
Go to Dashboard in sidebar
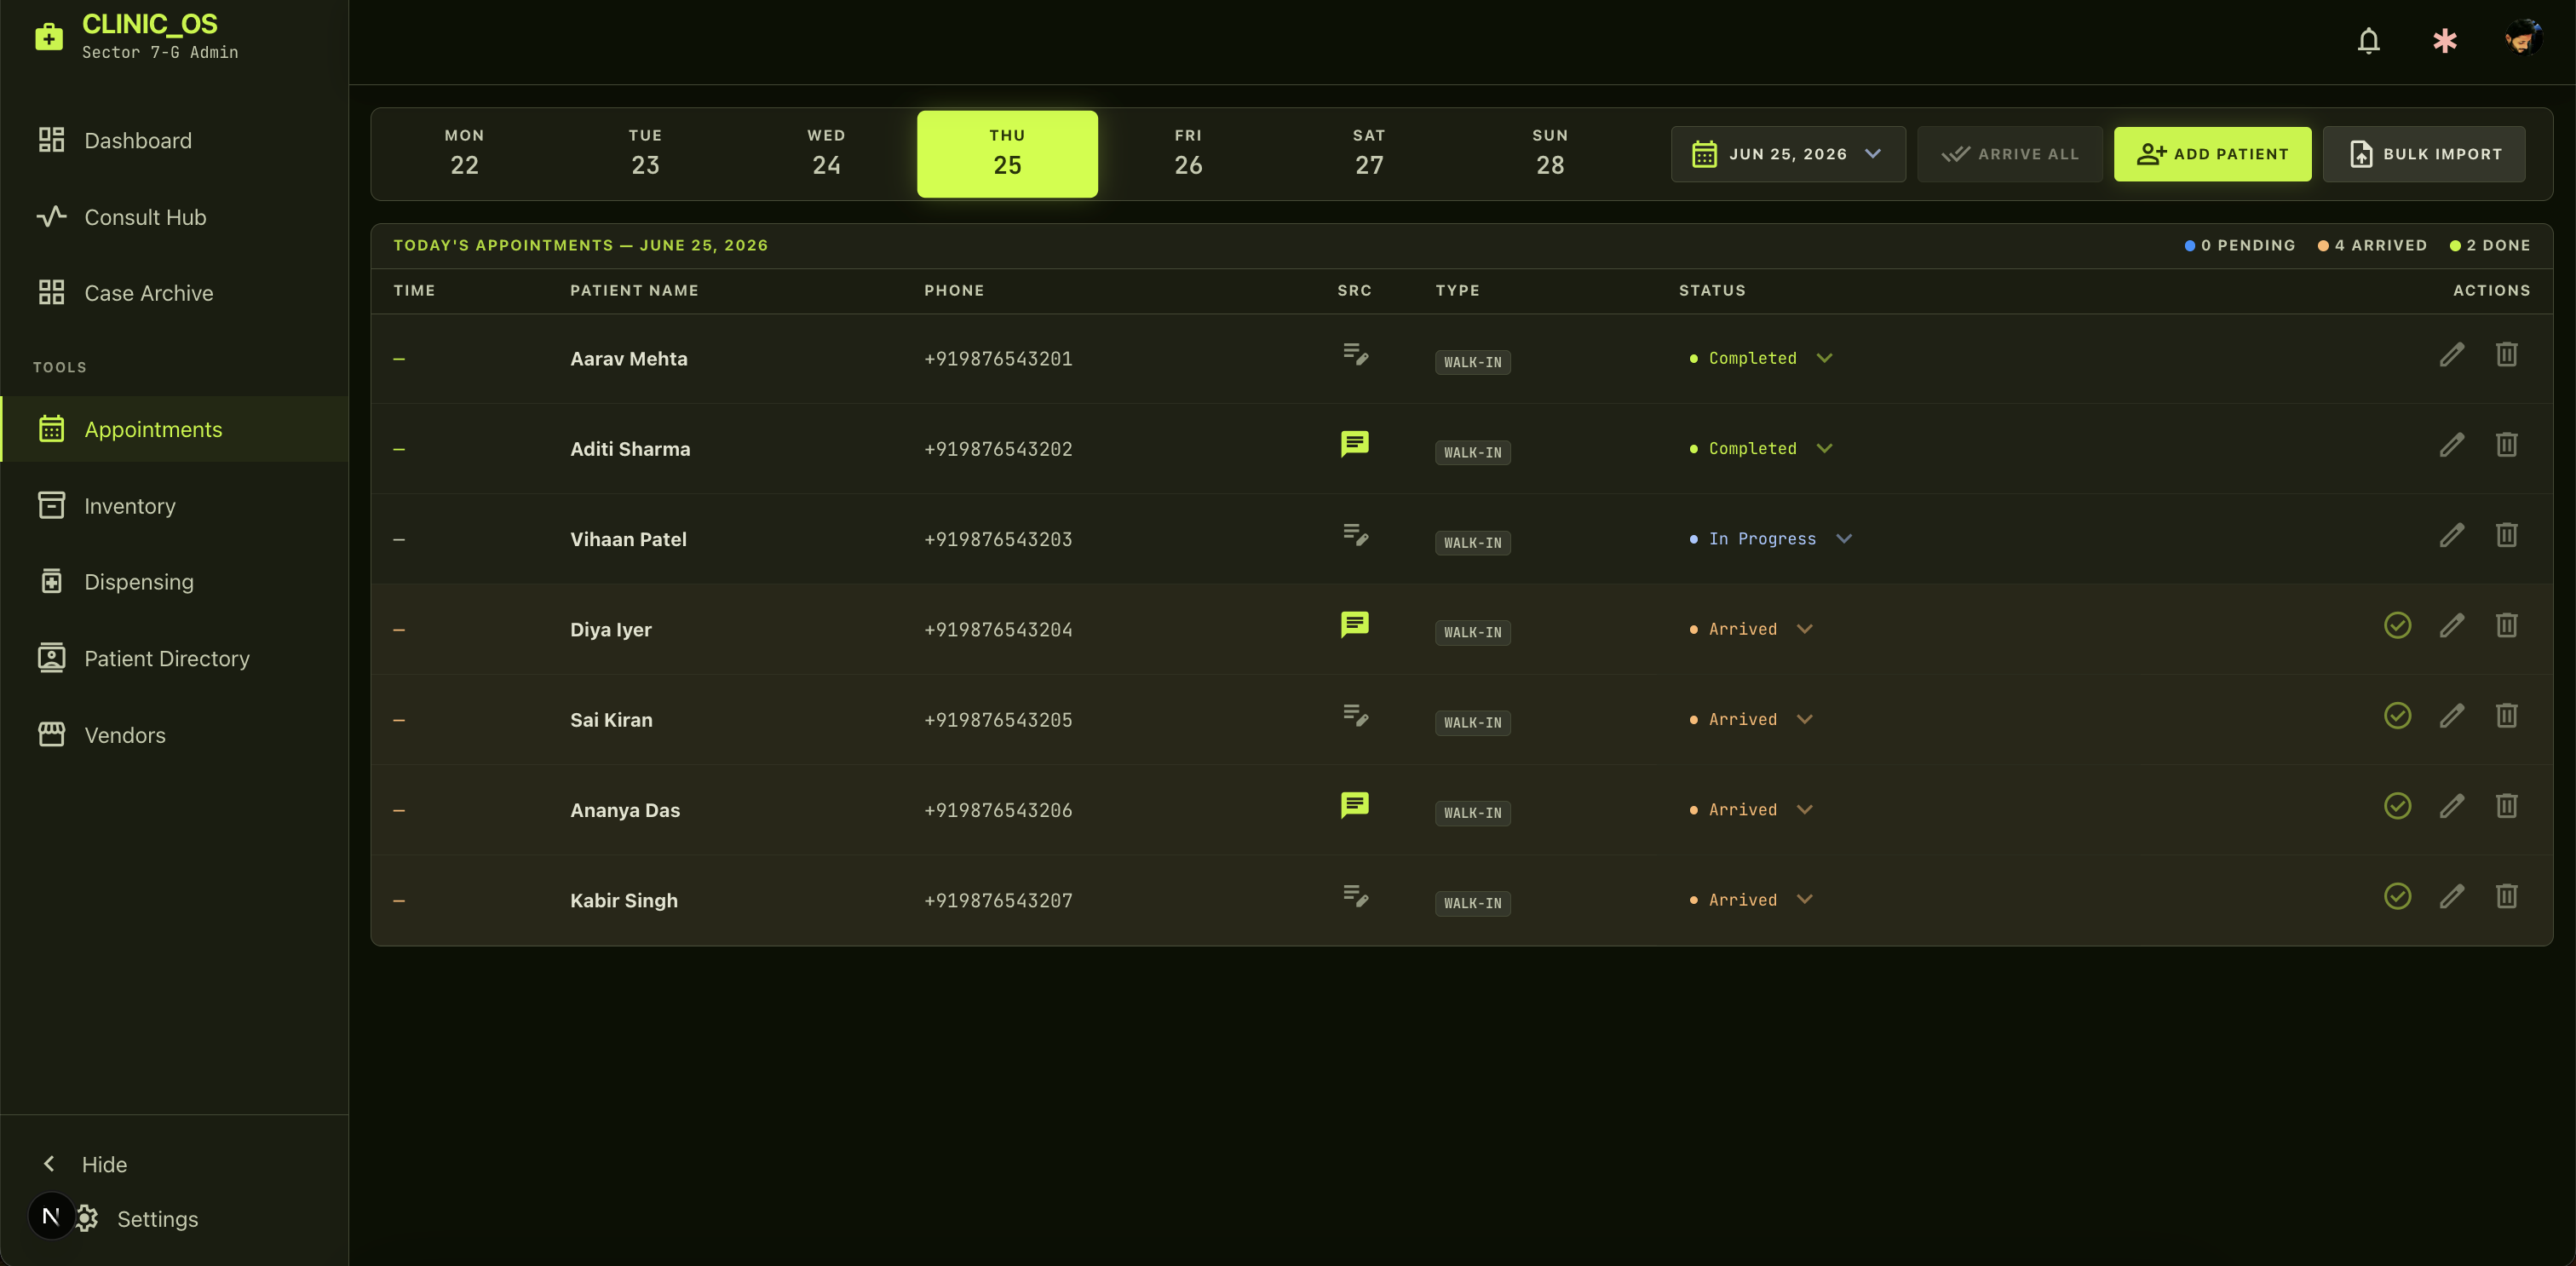[174, 141]
